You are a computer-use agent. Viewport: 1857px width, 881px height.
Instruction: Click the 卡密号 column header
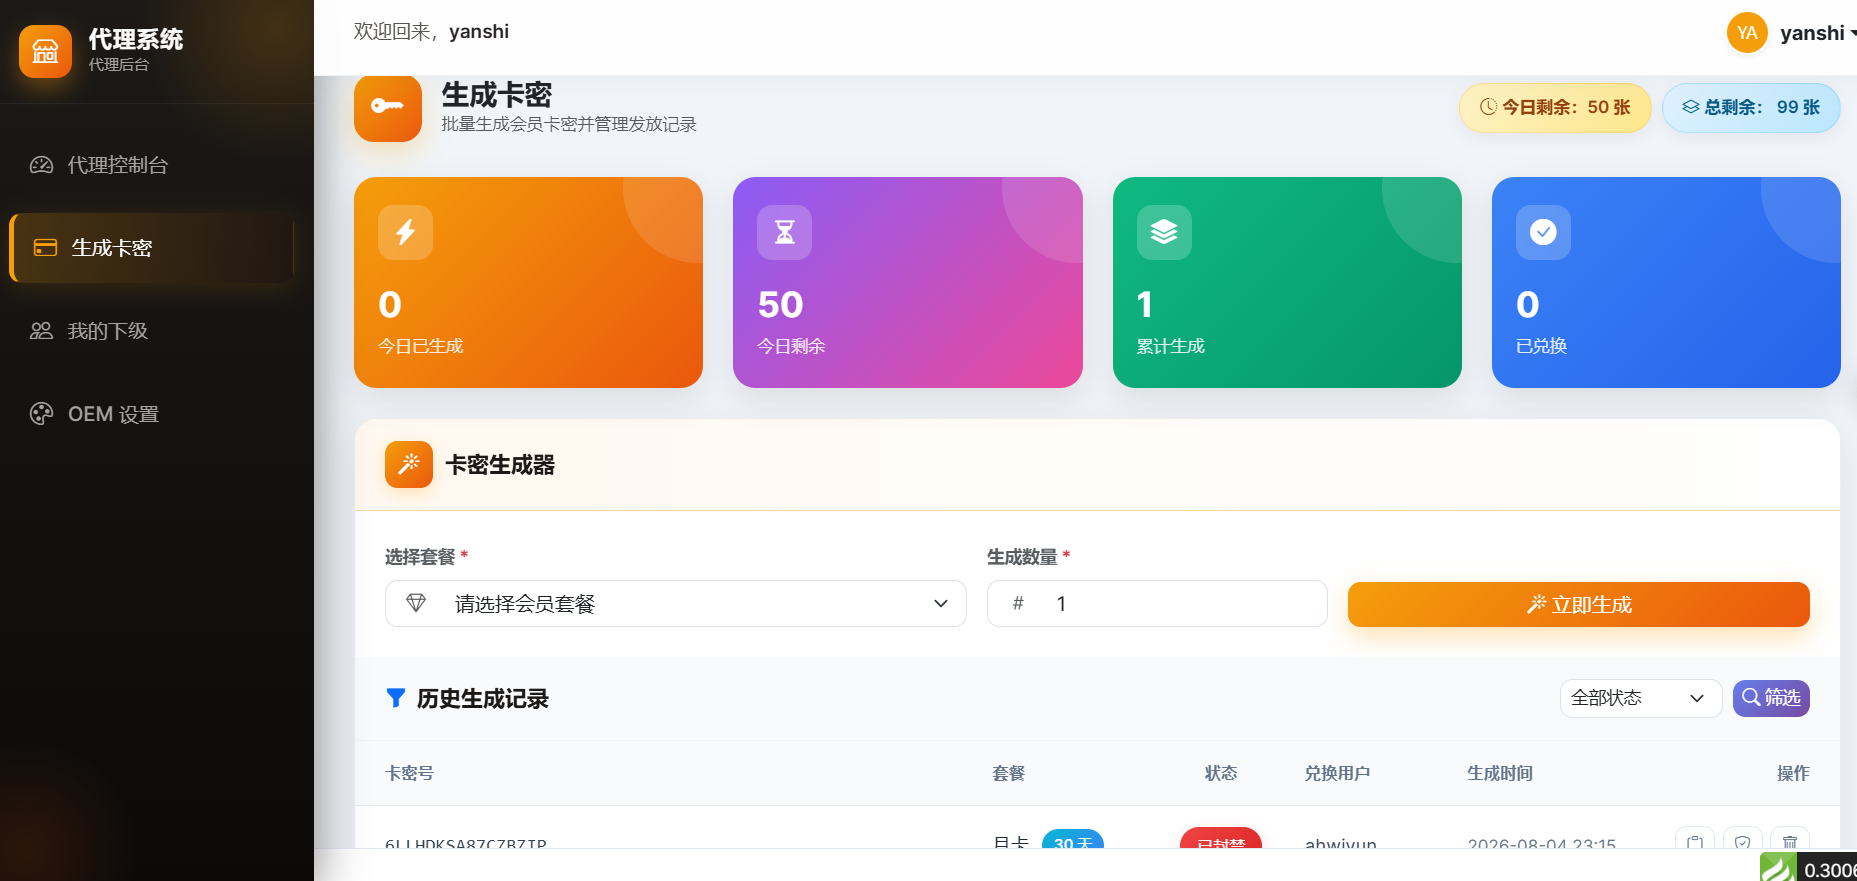(x=409, y=773)
